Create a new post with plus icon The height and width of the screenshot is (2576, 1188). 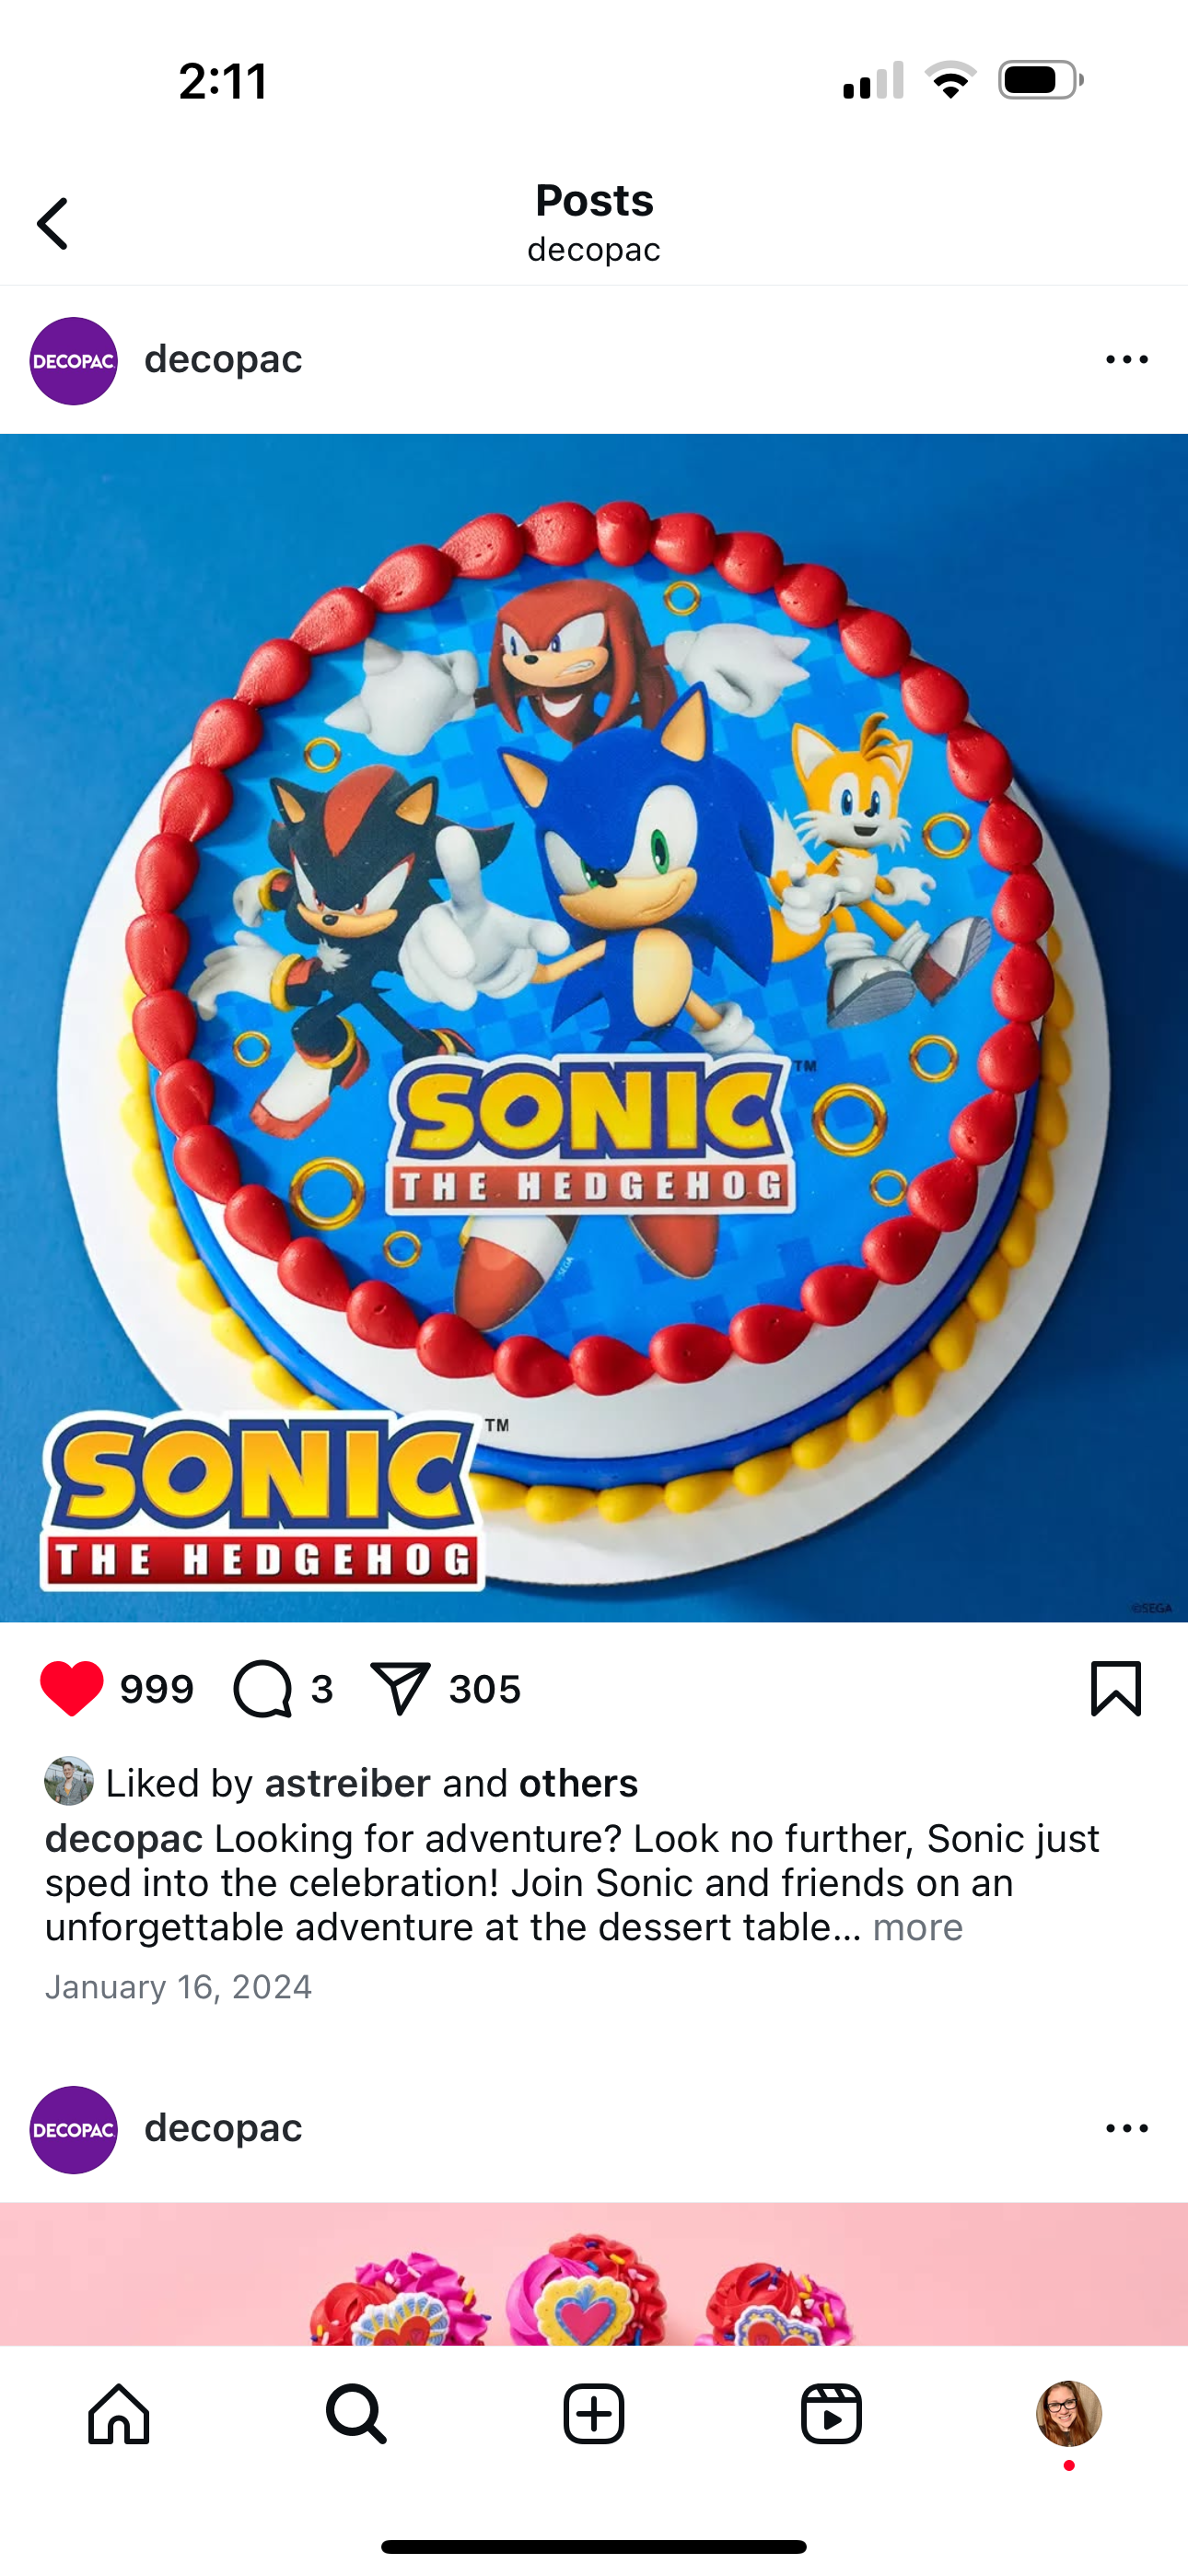pyautogui.click(x=594, y=2414)
